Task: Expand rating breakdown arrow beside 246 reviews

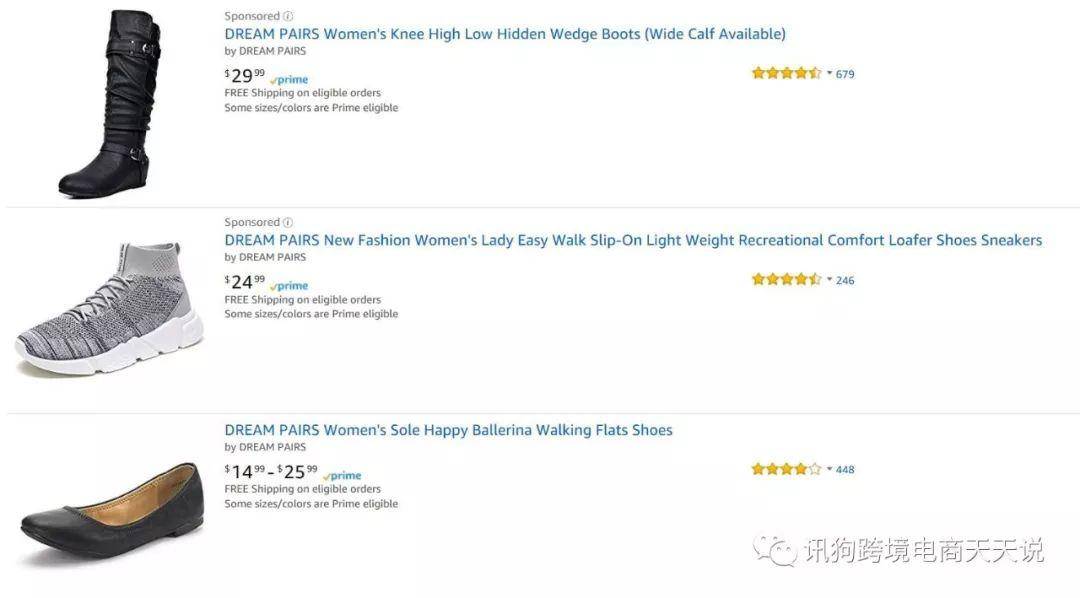Action: pos(829,279)
